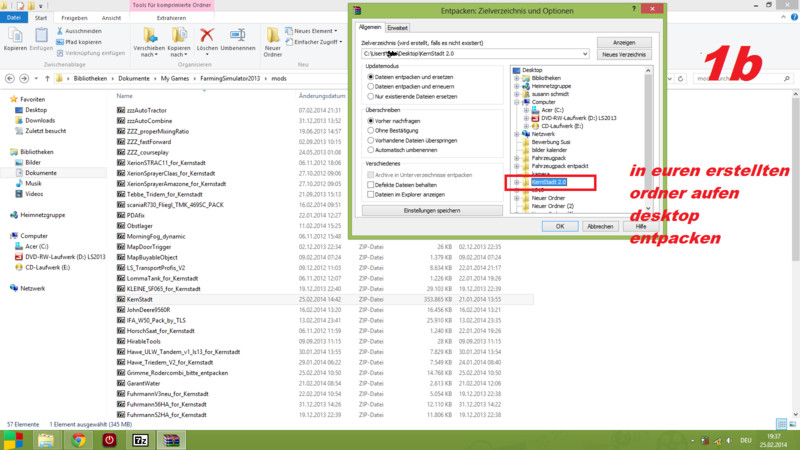
Task: Open the Zielverzeichnis path dropdown
Action: [586, 53]
